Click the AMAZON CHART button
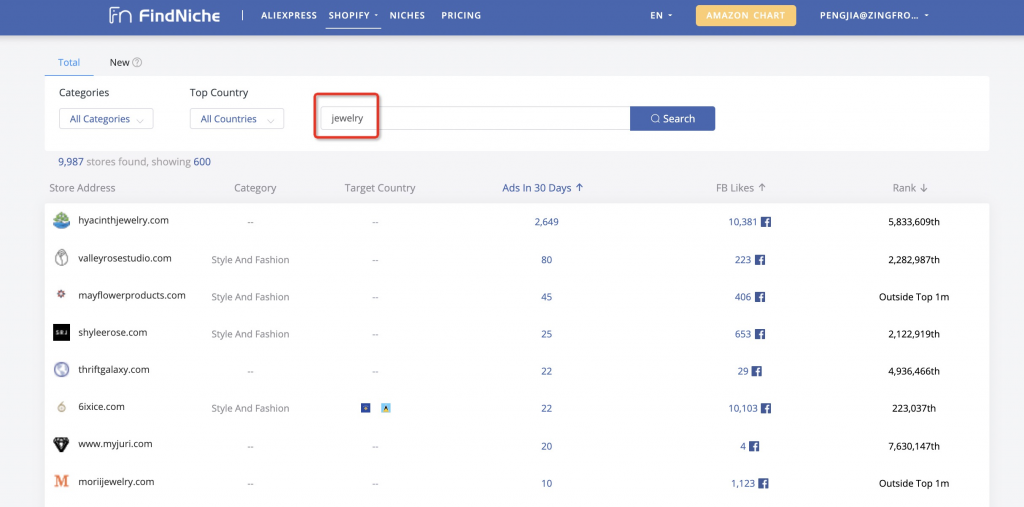This screenshot has height=507, width=1024. 746,16
